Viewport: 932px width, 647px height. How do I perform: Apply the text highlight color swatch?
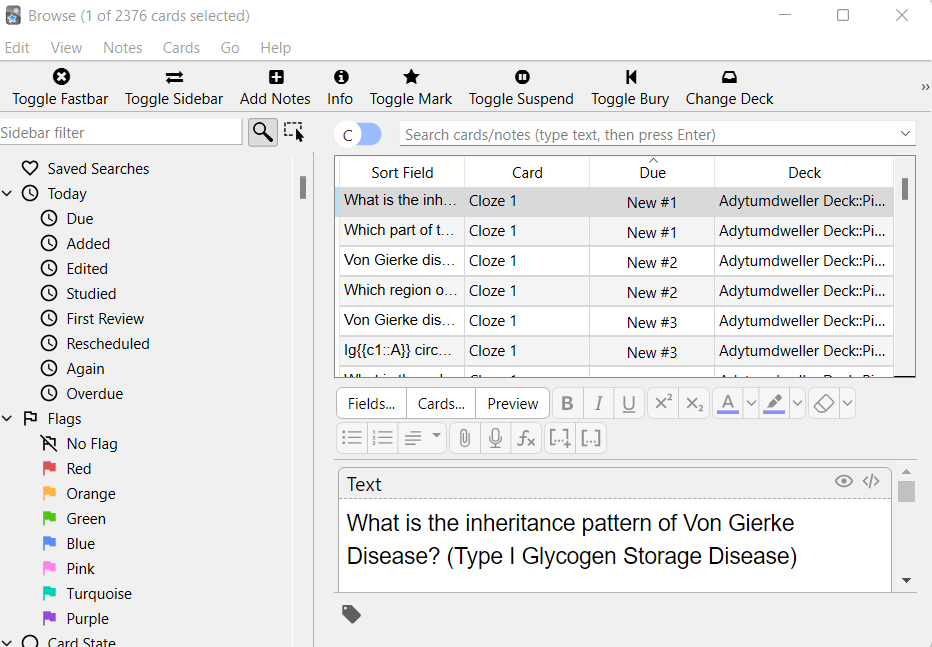774,404
